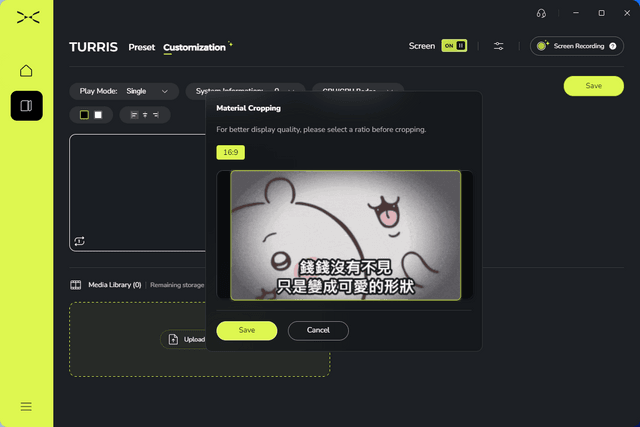
Task: Click the upload file icon
Action: tap(173, 339)
